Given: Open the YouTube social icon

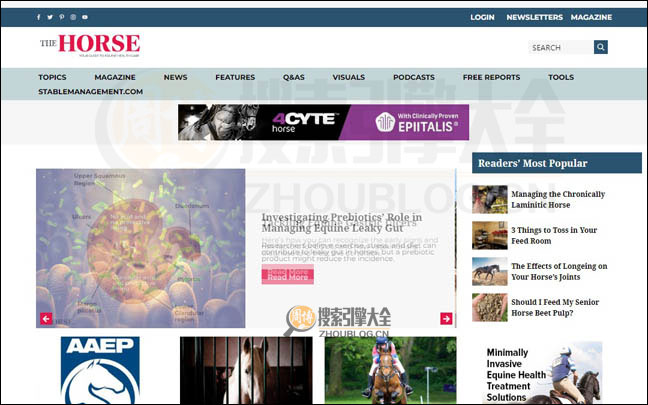Looking at the screenshot, I should click(85, 17).
